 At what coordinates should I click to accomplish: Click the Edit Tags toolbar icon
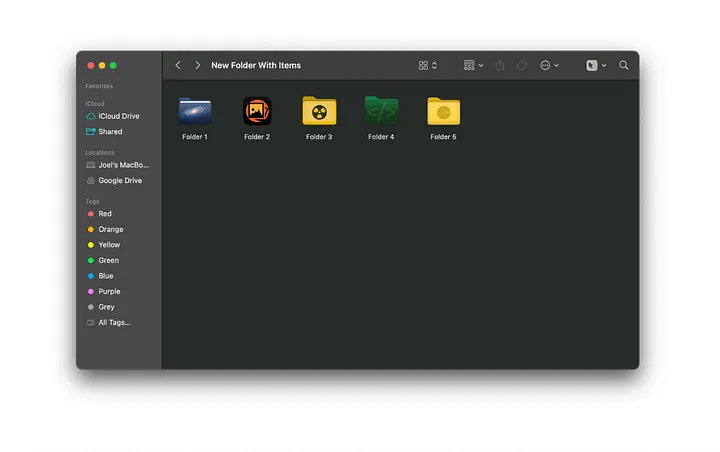(x=522, y=65)
